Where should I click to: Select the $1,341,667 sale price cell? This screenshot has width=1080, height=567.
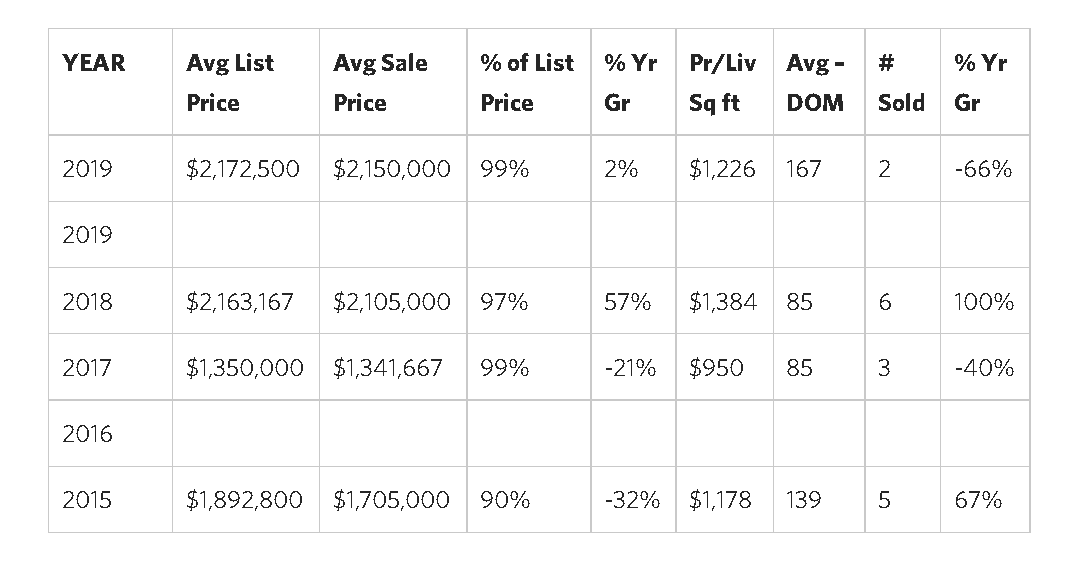pos(387,367)
